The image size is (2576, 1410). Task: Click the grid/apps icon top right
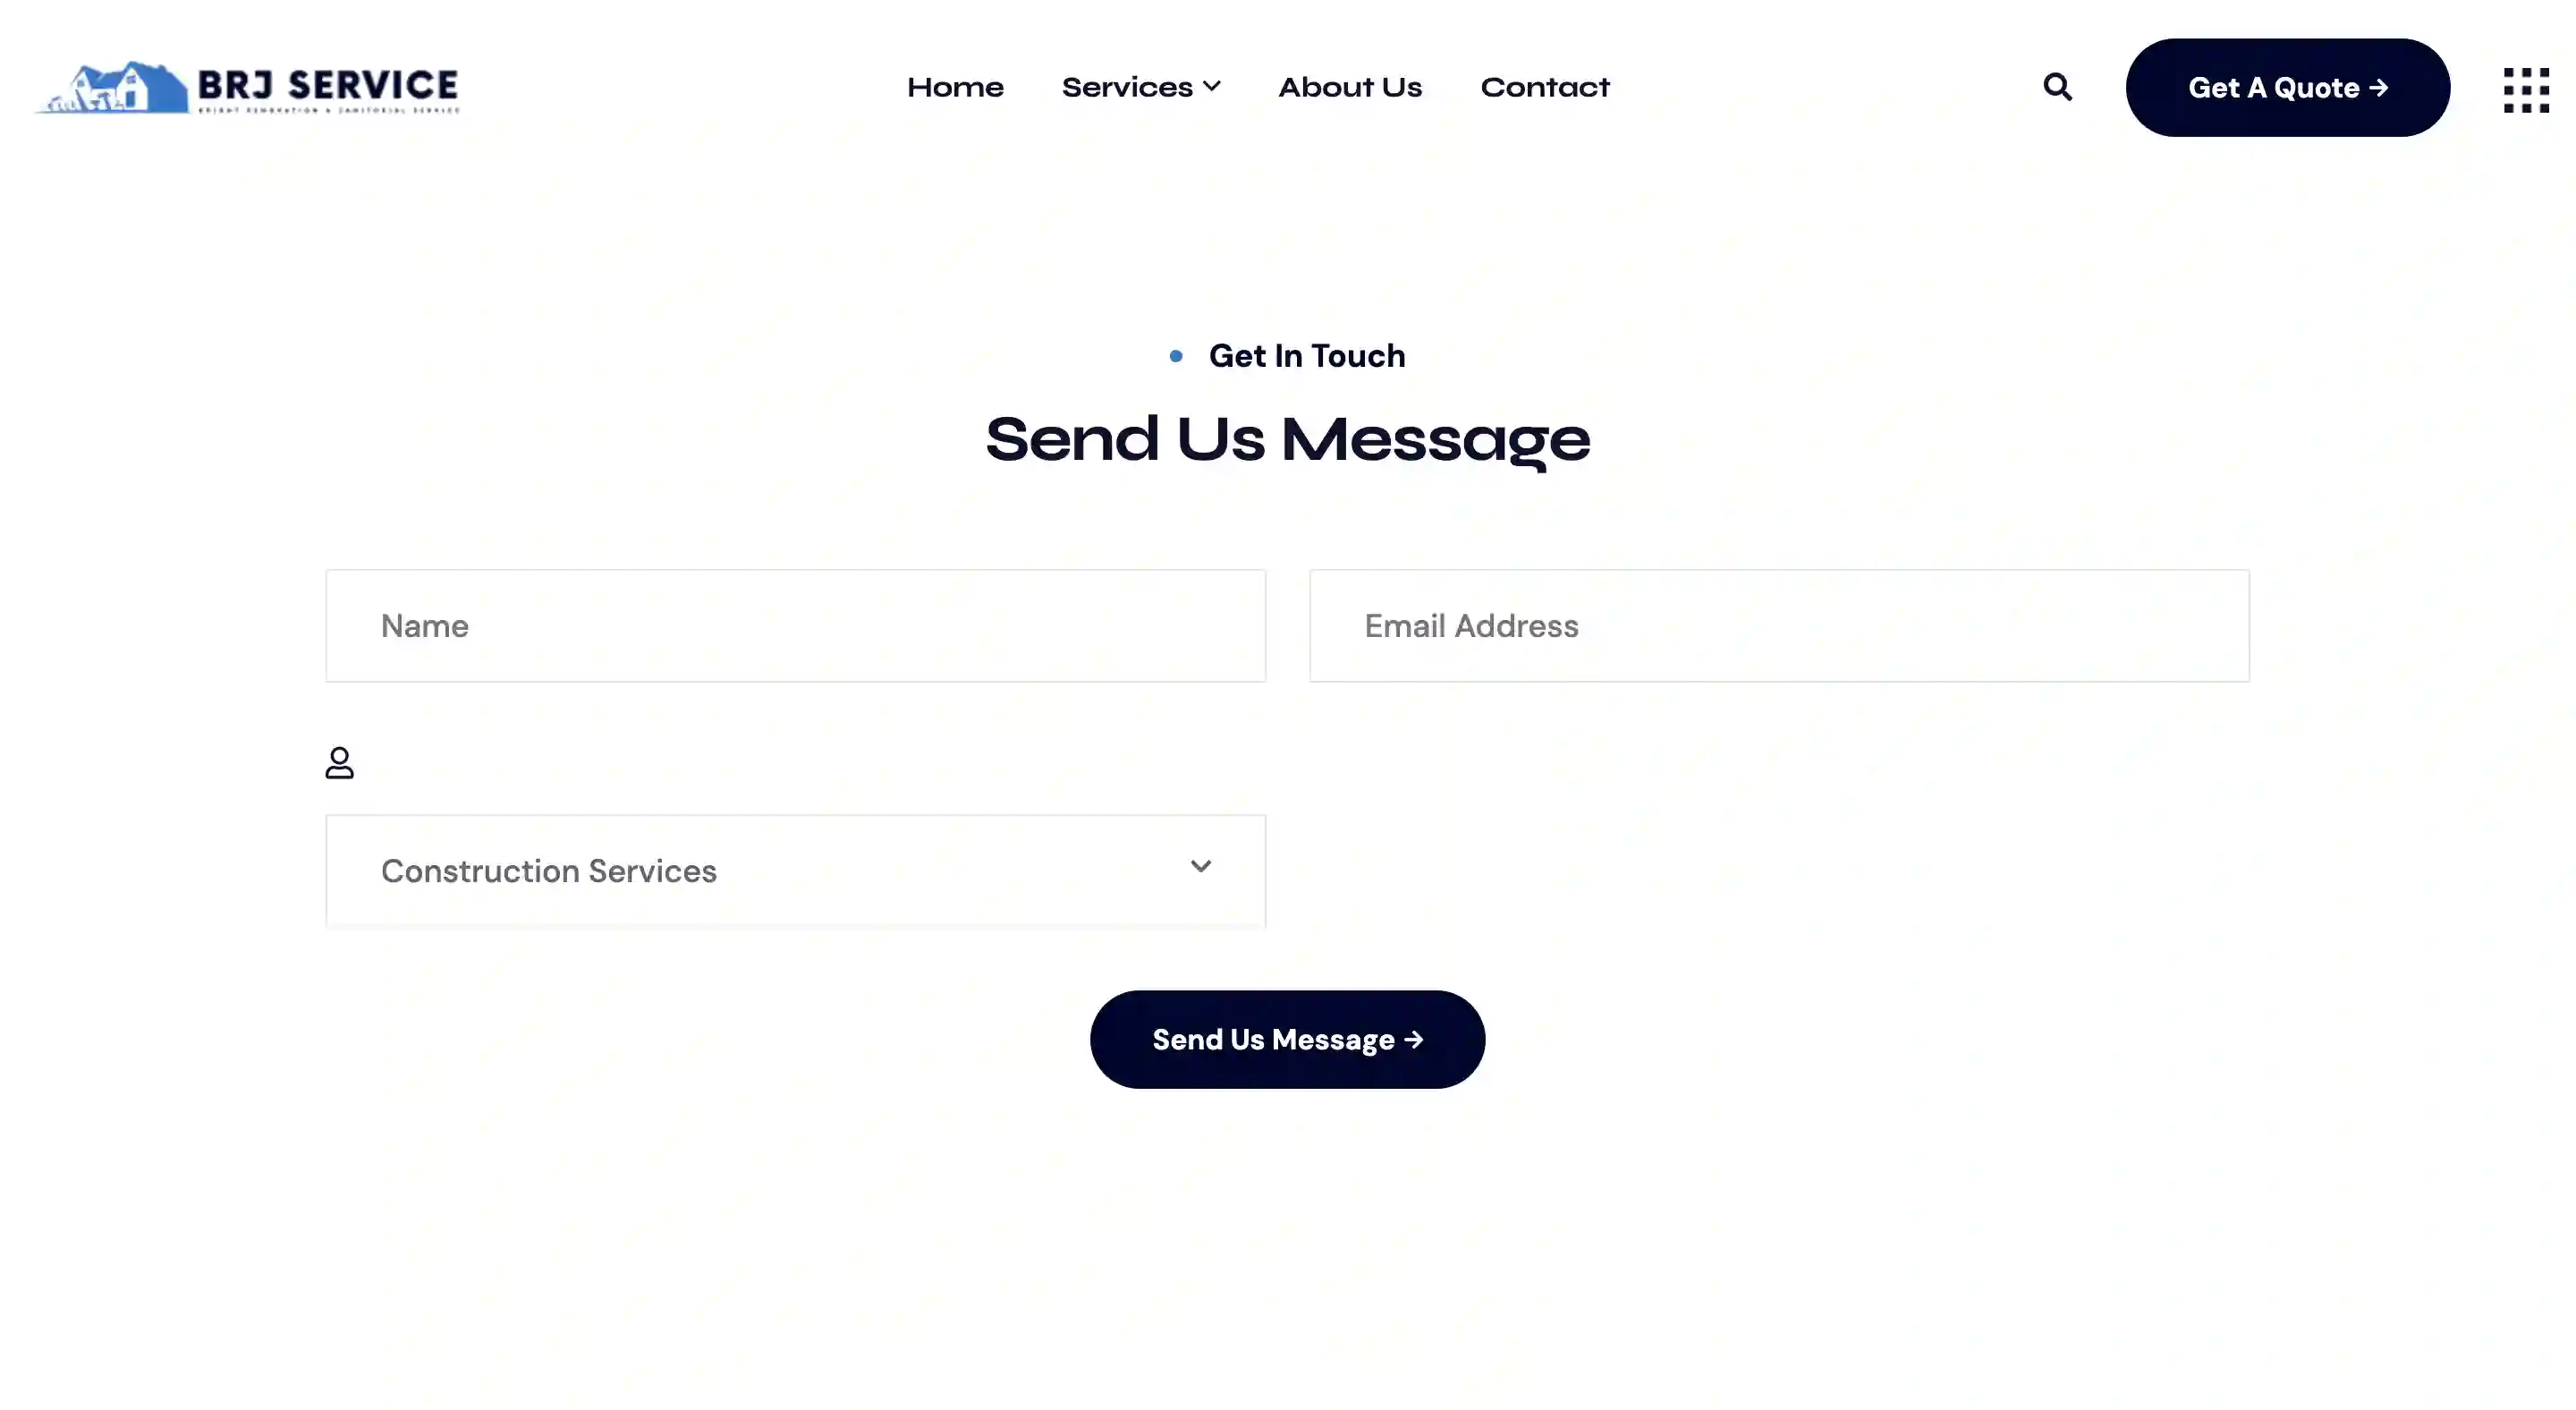2526,87
